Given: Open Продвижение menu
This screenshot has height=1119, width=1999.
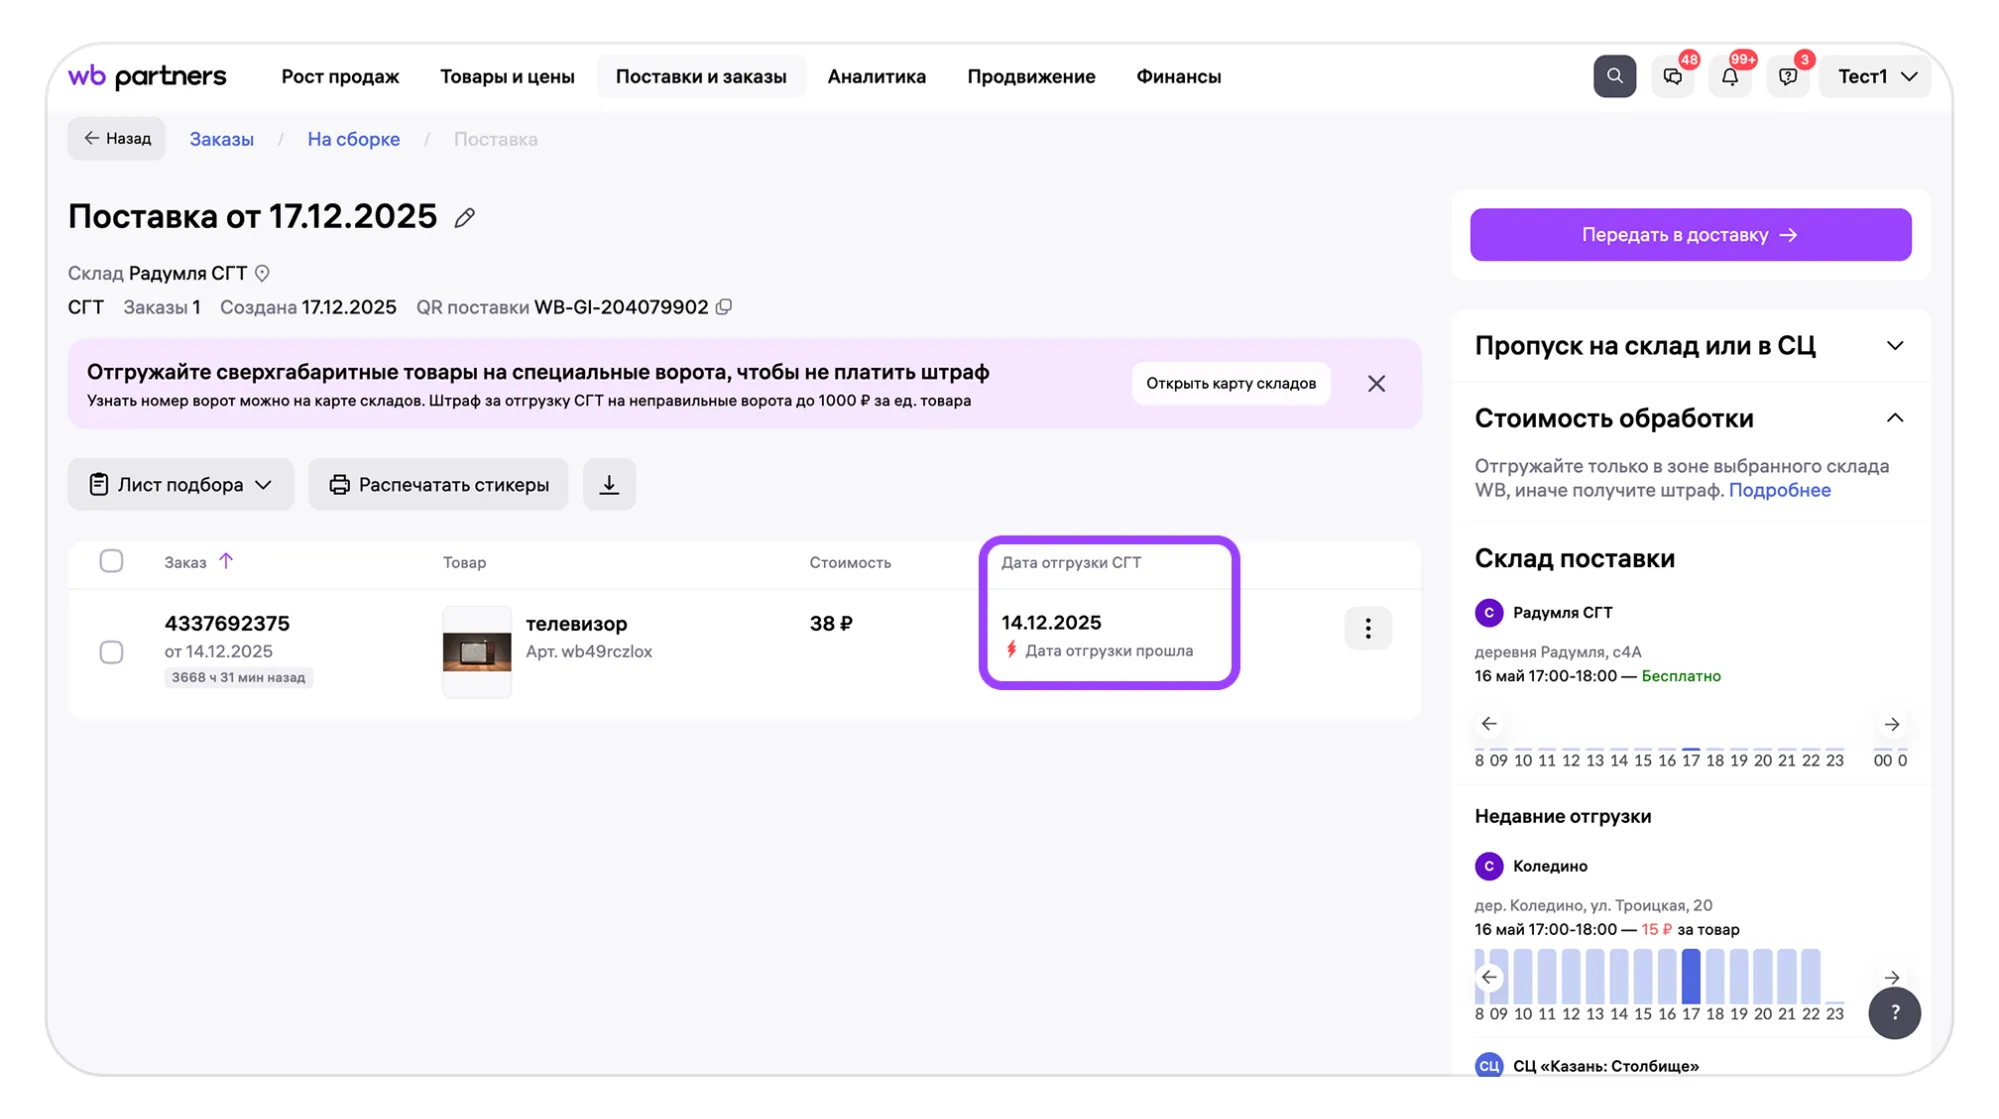Looking at the screenshot, I should click(1031, 77).
